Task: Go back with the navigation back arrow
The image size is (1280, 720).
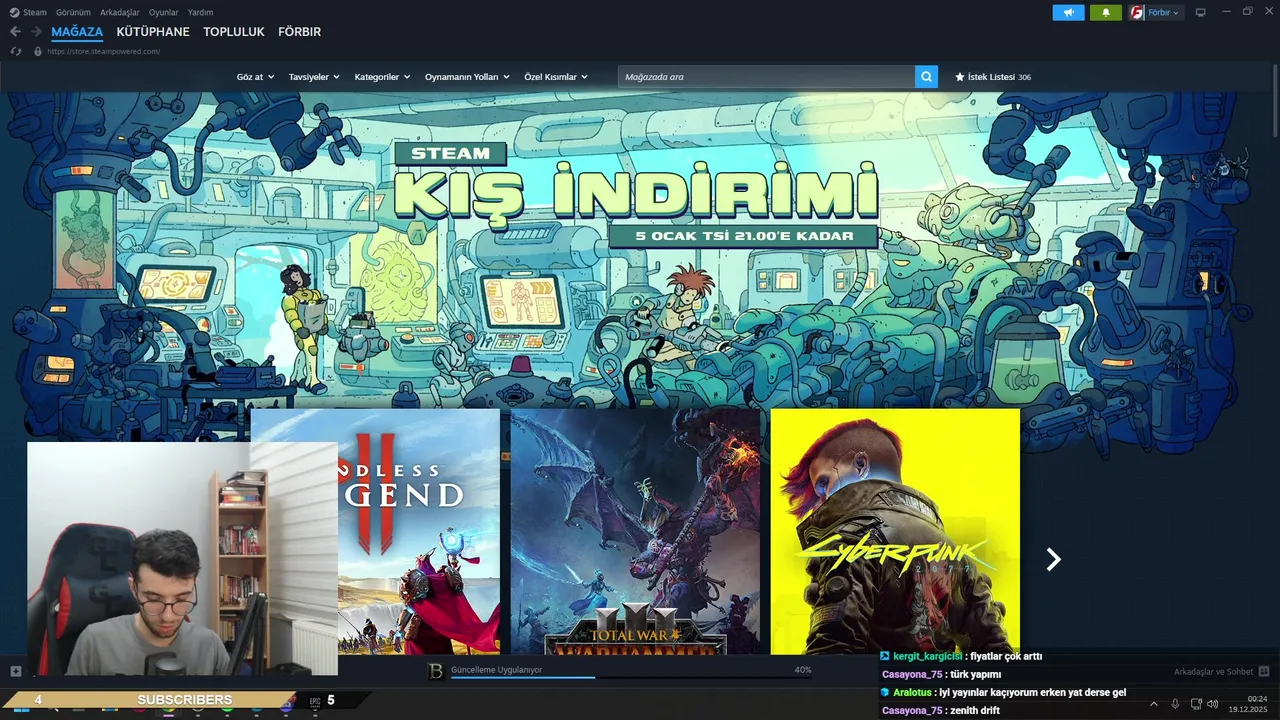Action: pyautogui.click(x=15, y=32)
